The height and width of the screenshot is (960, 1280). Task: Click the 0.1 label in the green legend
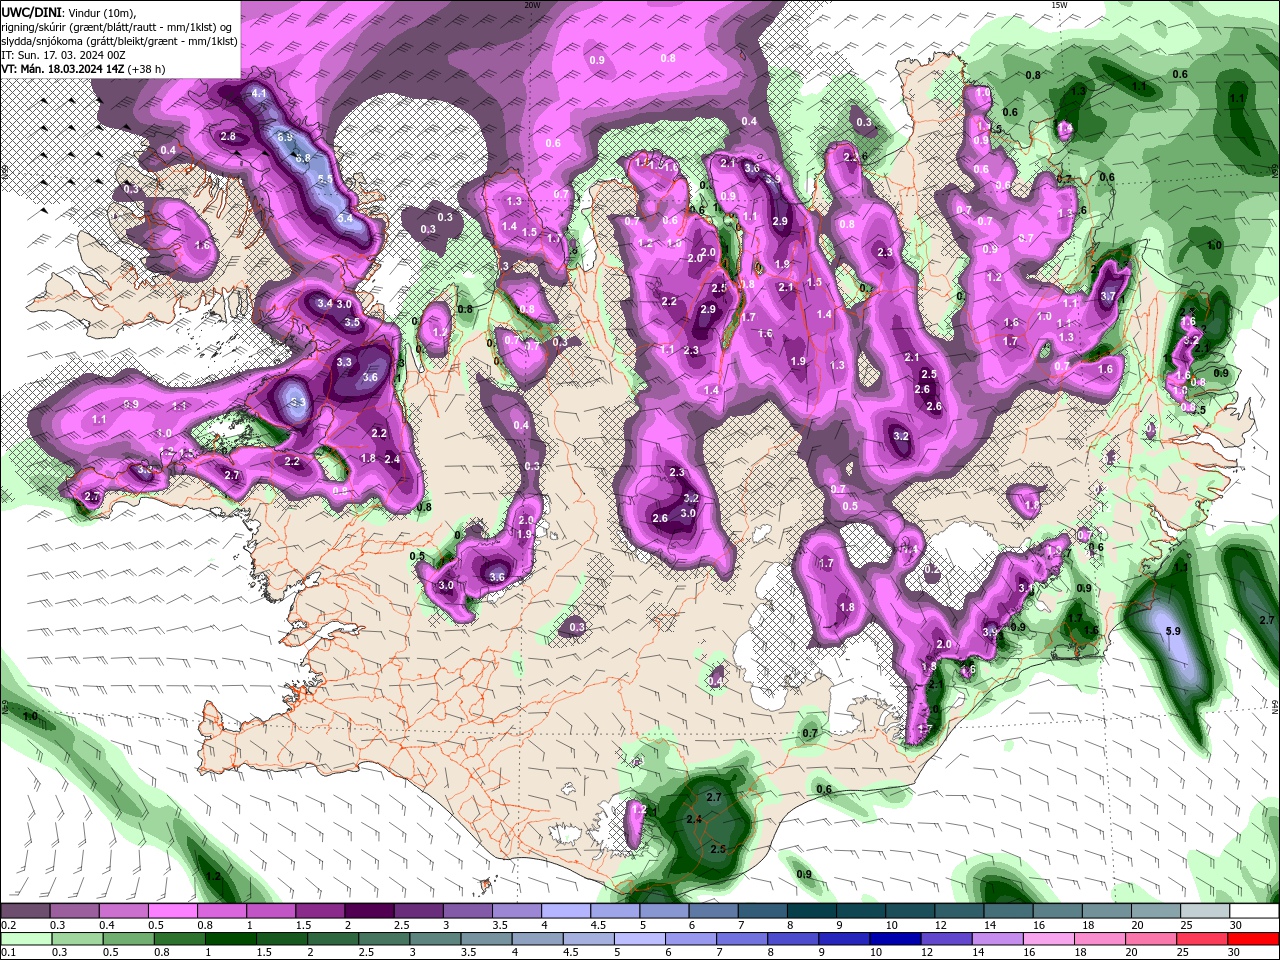click(x=8, y=952)
